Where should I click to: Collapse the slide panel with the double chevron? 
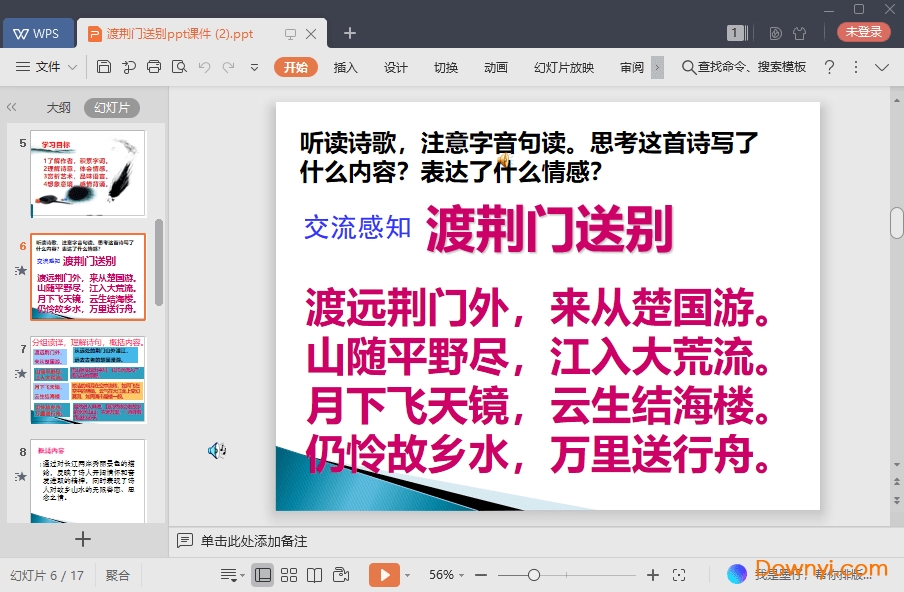[12, 107]
